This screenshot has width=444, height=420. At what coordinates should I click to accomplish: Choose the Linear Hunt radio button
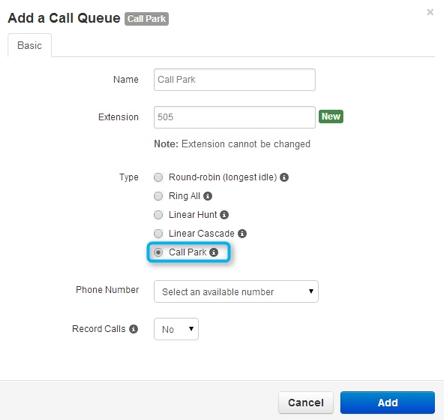(158, 215)
